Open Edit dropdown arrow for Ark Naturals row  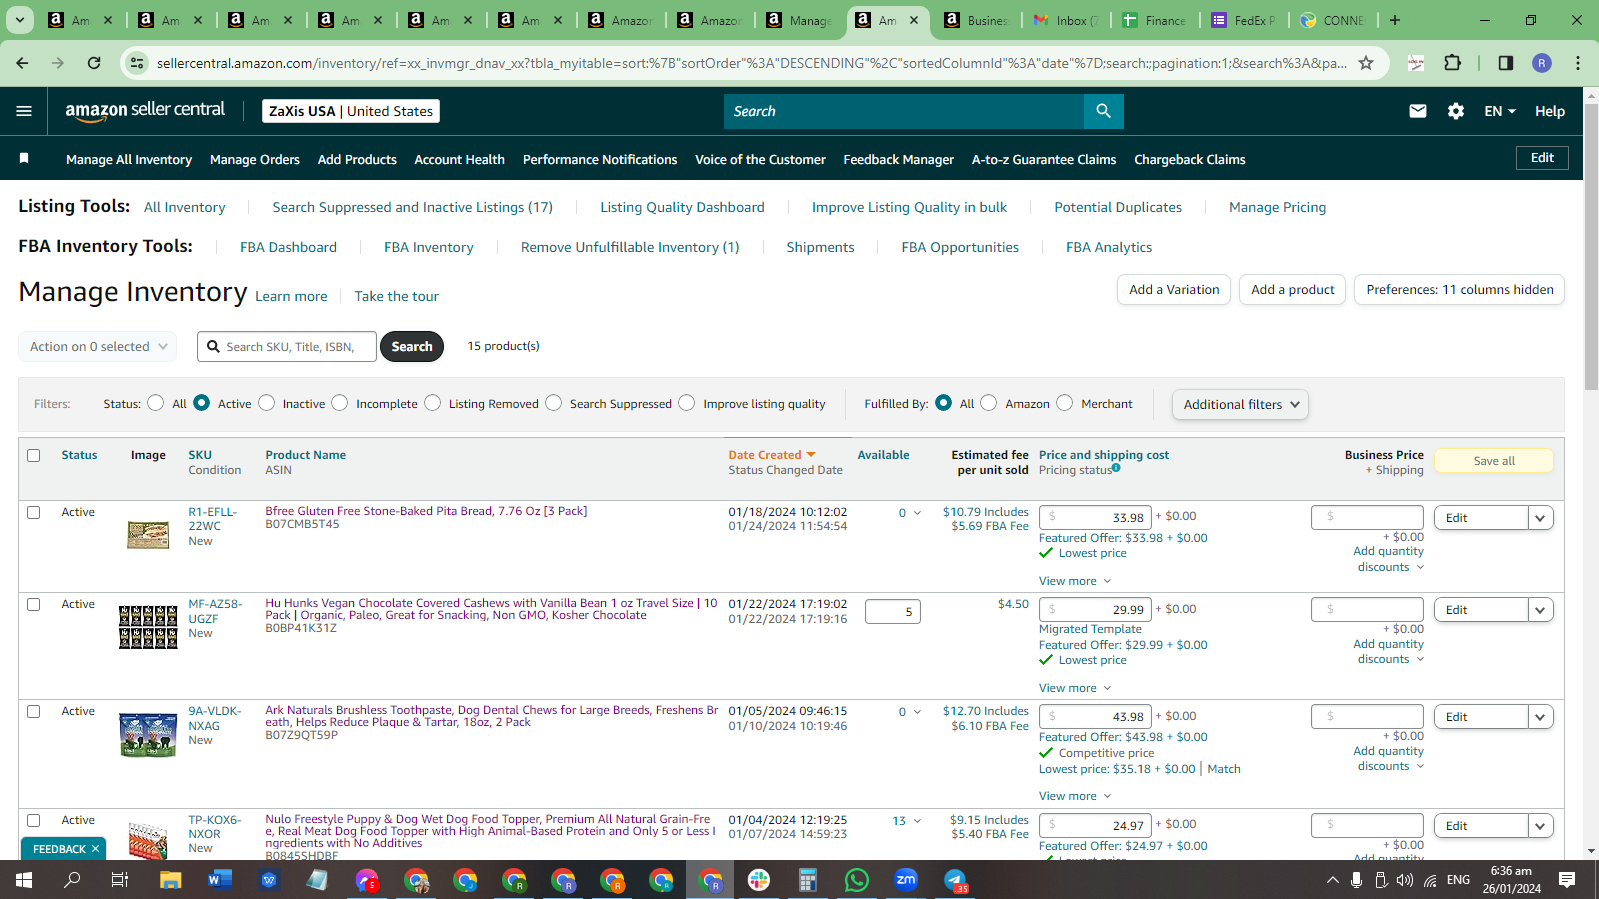(x=1540, y=717)
